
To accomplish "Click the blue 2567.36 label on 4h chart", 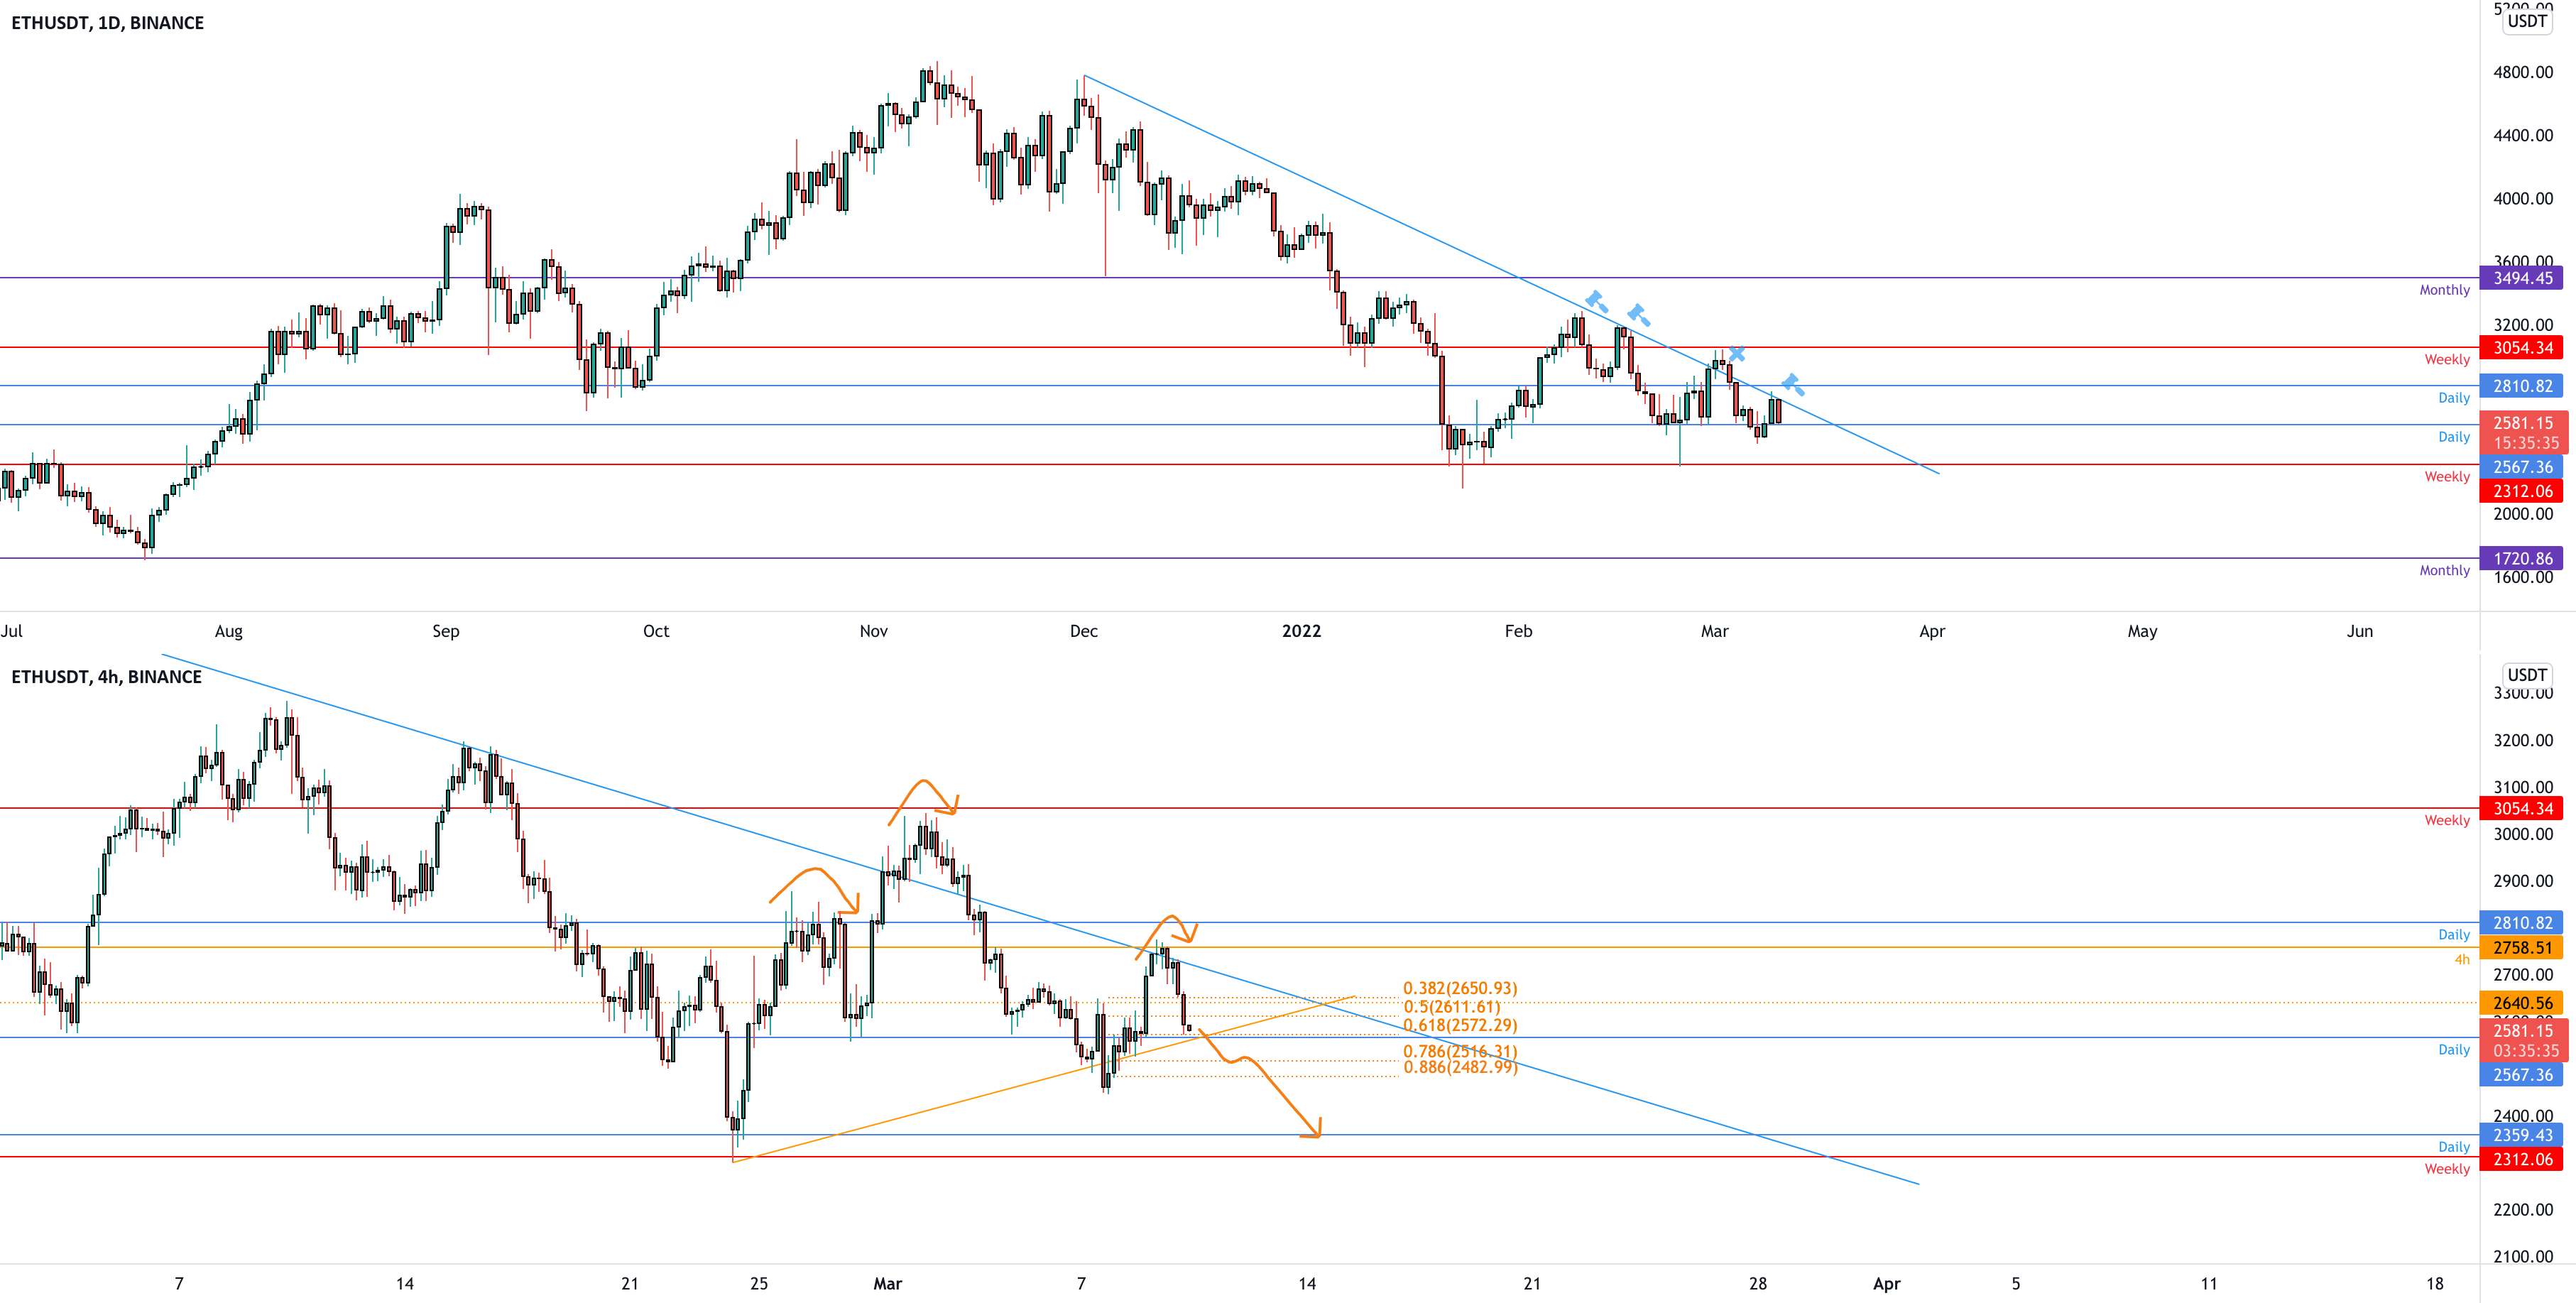I will (x=2522, y=1075).
